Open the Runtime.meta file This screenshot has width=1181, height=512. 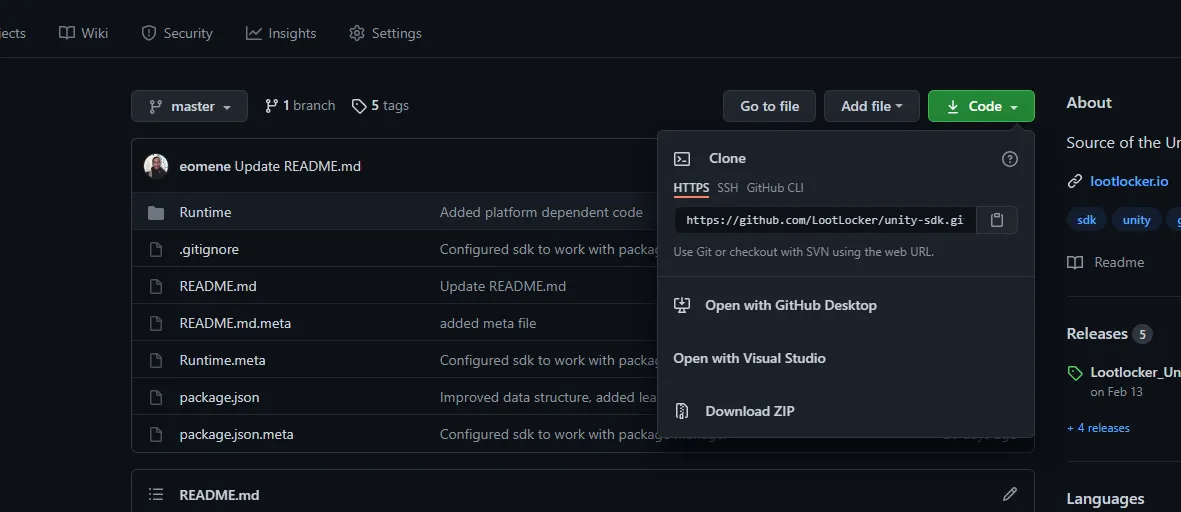pyautogui.click(x=222, y=360)
